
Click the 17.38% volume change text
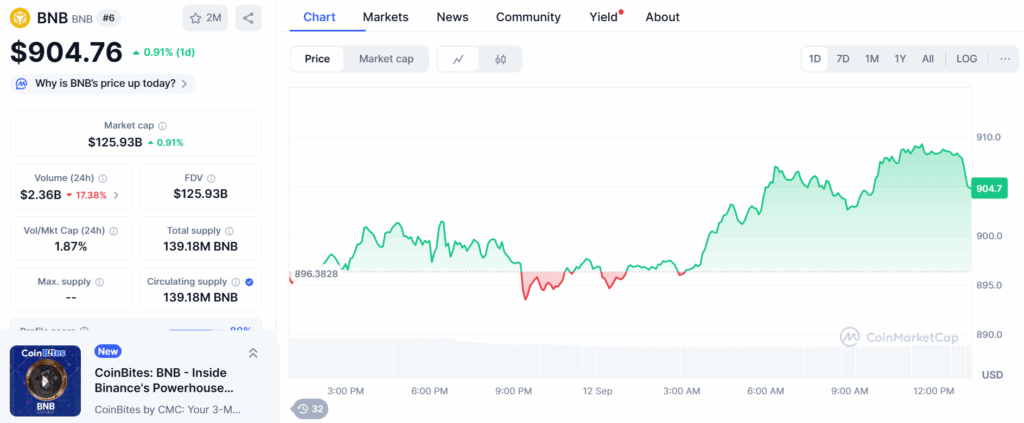pos(91,195)
